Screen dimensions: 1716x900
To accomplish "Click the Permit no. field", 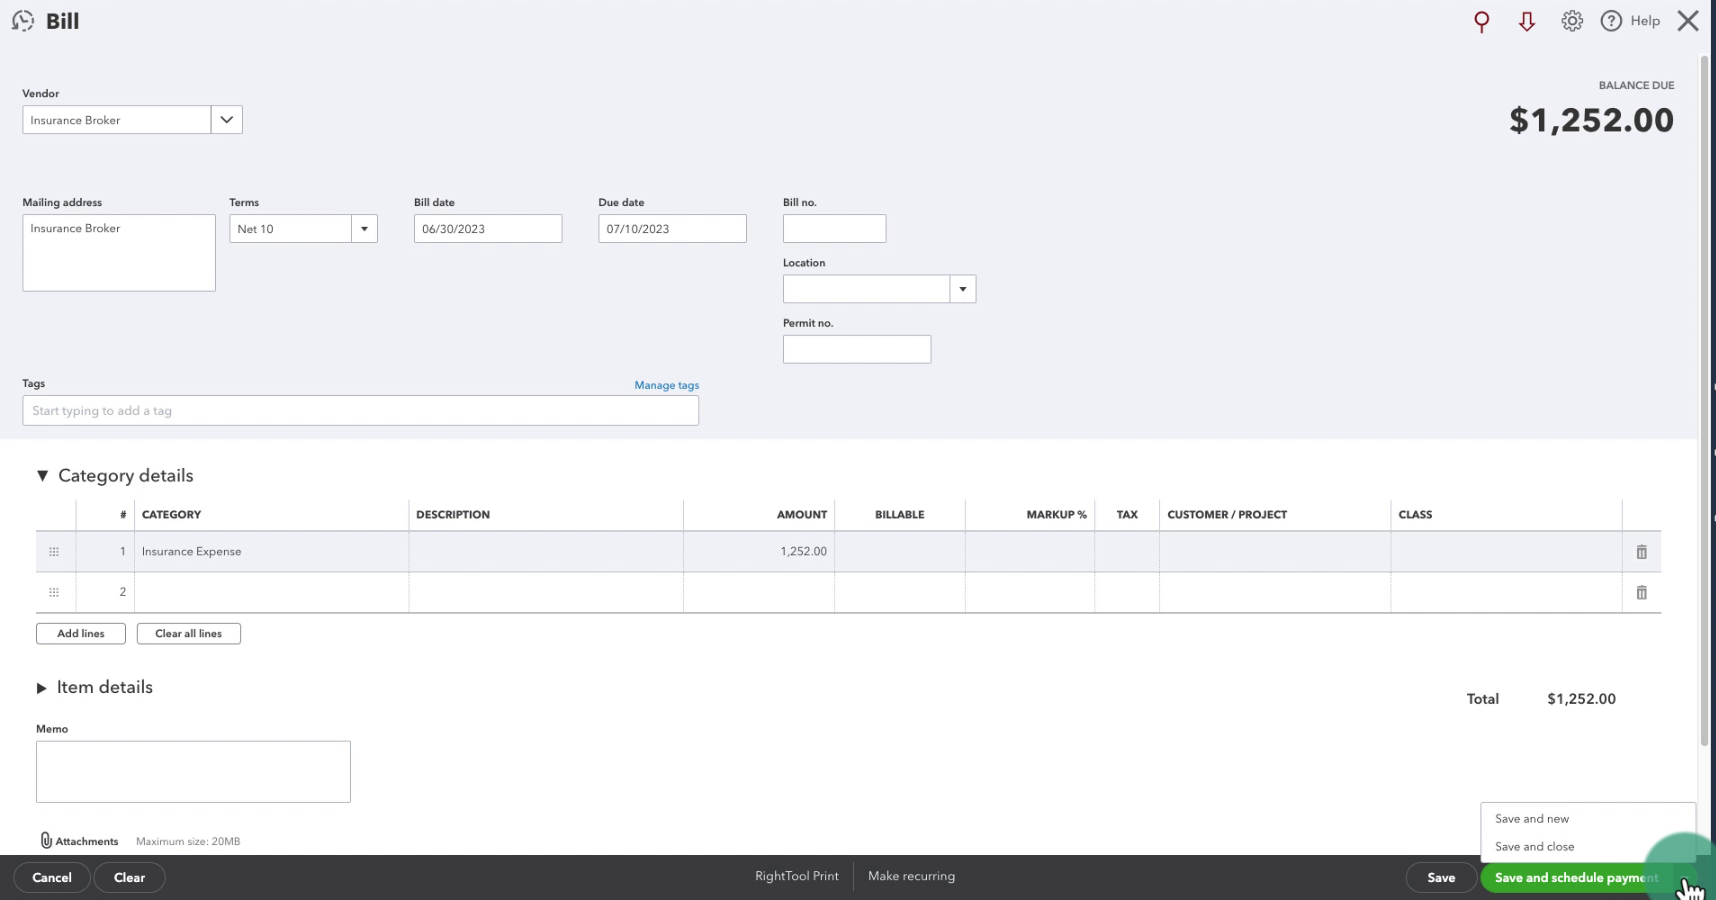I will click(x=857, y=349).
